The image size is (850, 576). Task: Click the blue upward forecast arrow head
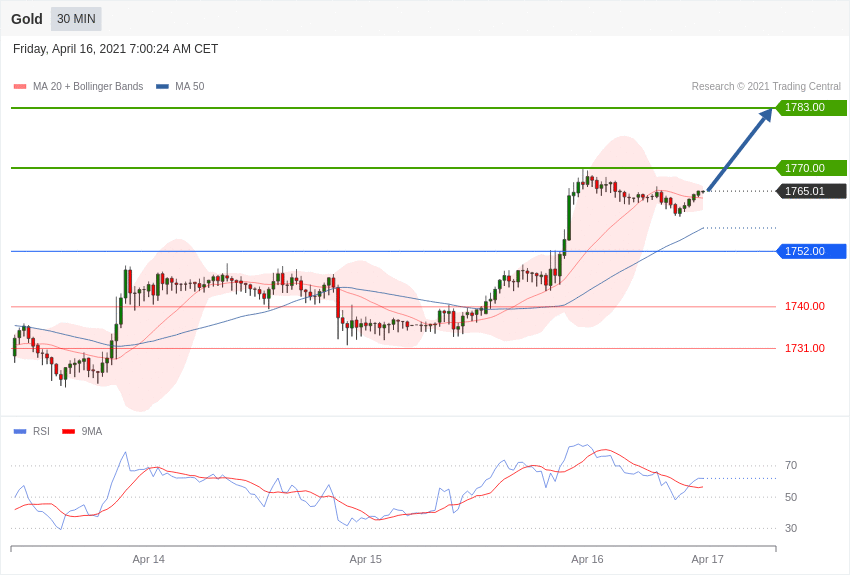point(765,116)
